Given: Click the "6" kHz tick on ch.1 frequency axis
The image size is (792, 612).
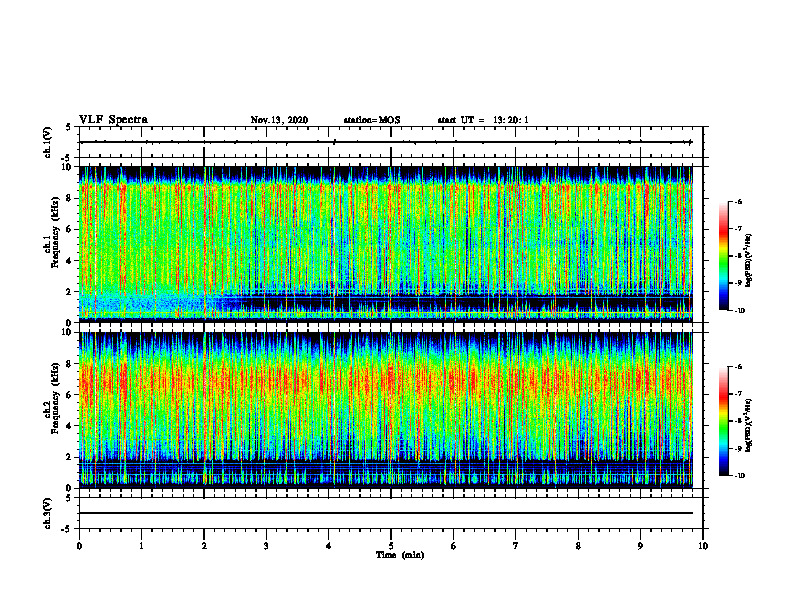Looking at the screenshot, I should point(70,230).
